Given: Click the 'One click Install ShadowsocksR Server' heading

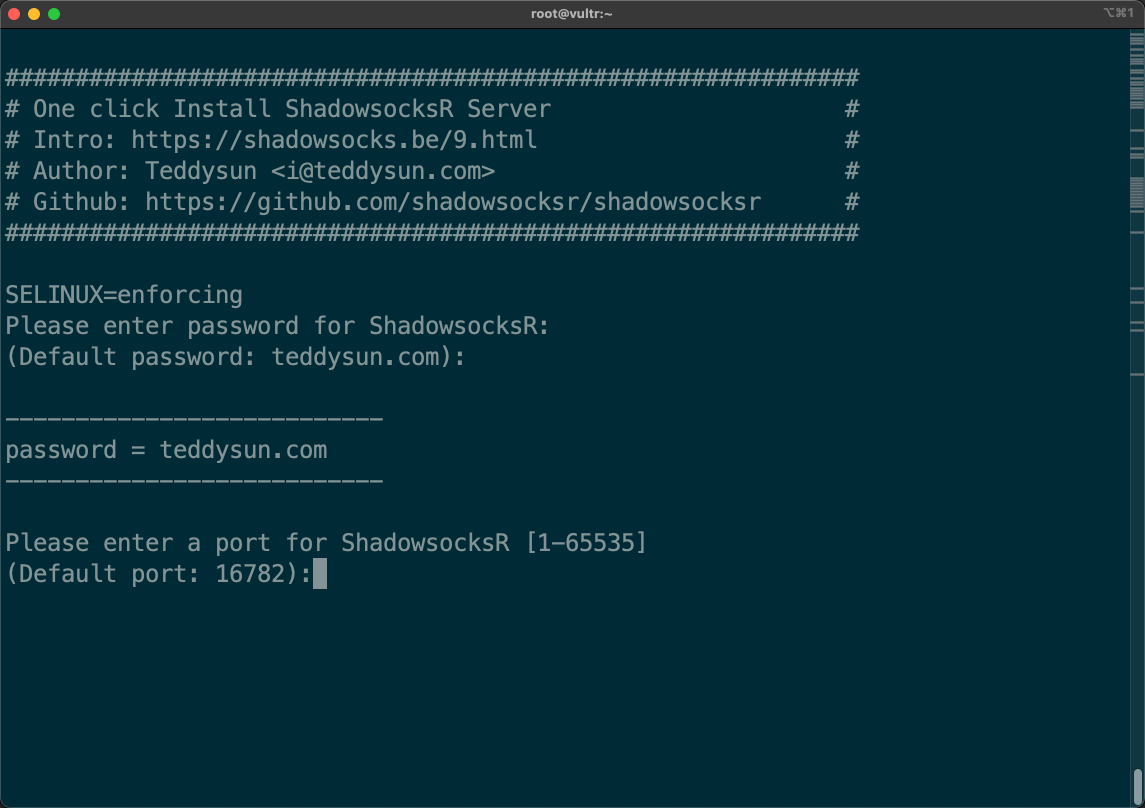Looking at the screenshot, I should coord(292,108).
